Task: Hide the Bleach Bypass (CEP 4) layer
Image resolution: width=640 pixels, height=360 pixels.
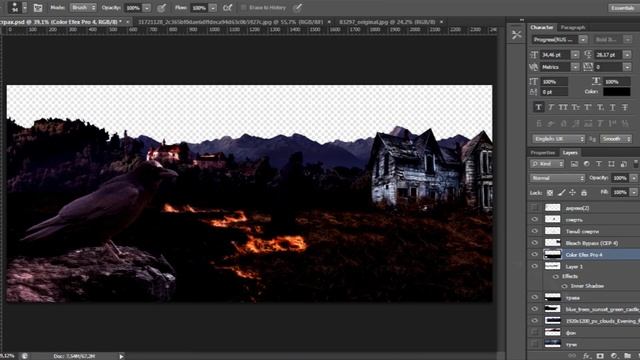Action: tap(535, 243)
